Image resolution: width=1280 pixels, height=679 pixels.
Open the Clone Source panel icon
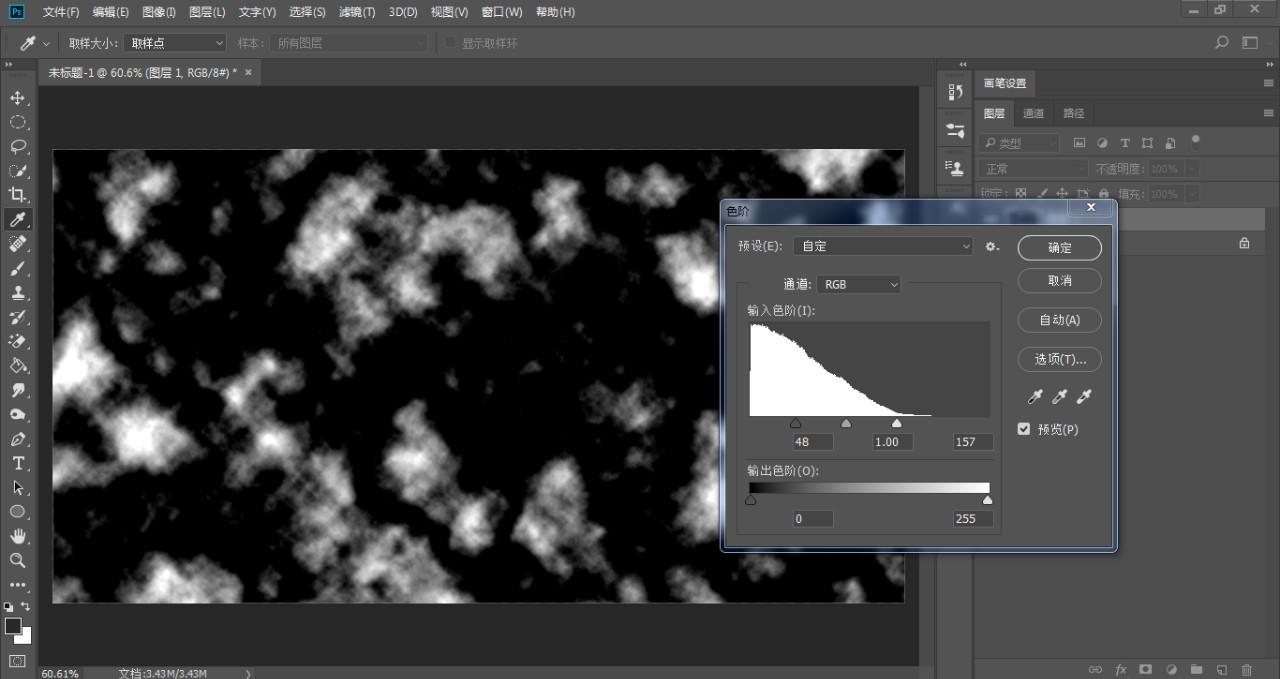pyautogui.click(x=955, y=167)
